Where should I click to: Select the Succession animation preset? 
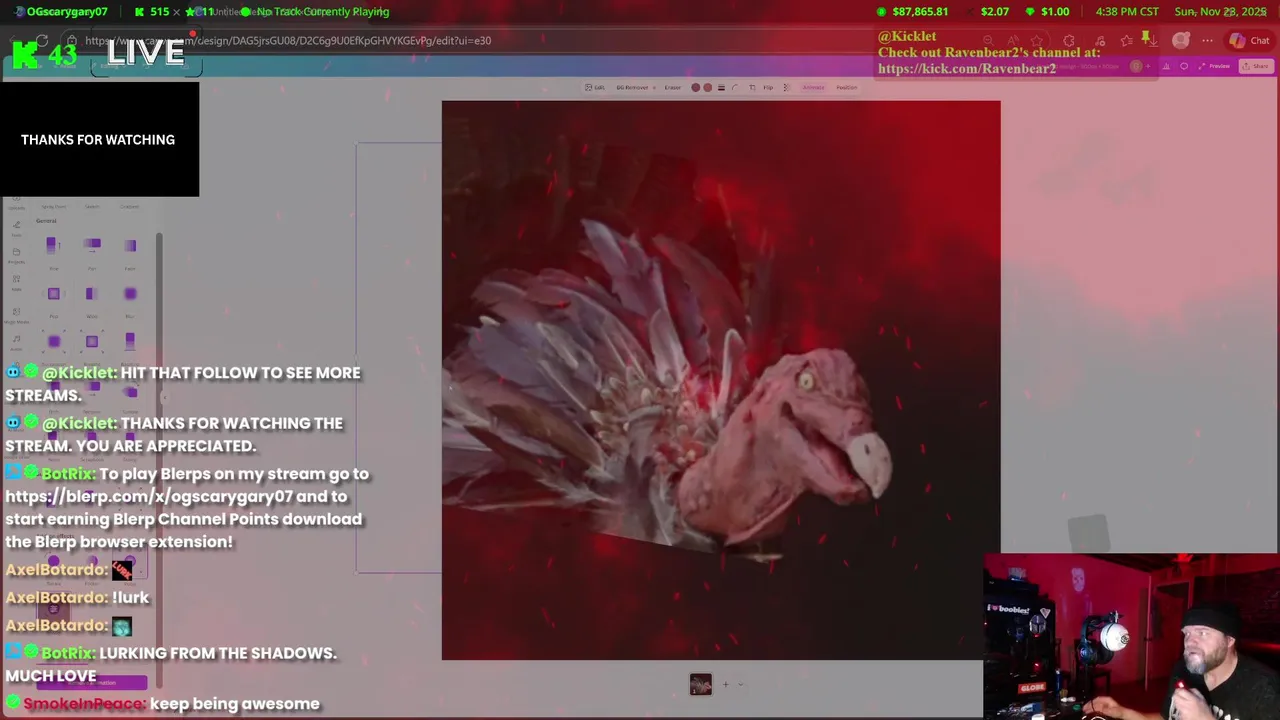tap(54, 341)
